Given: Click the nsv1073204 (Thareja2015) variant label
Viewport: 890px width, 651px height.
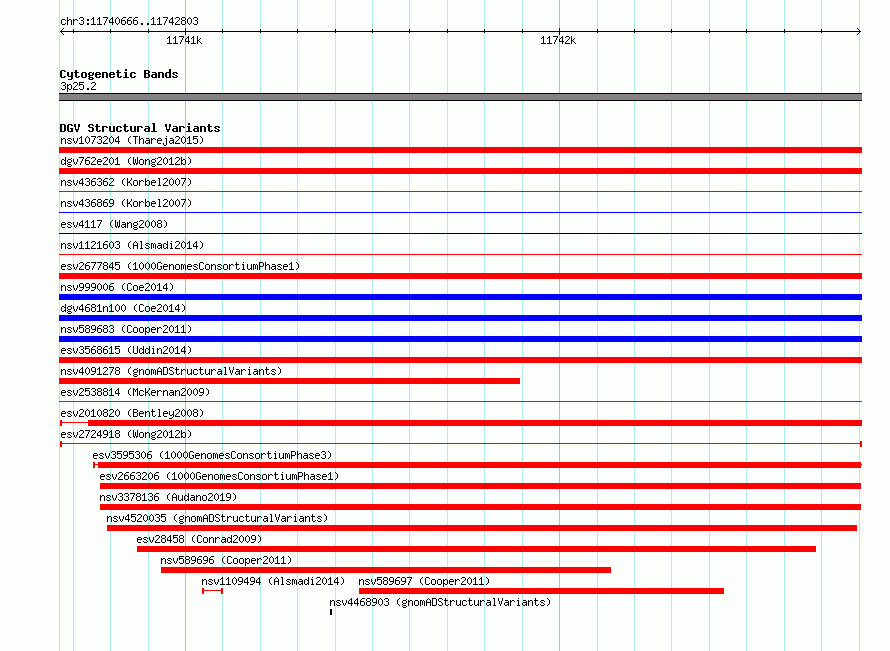Looking at the screenshot, I should [132, 140].
